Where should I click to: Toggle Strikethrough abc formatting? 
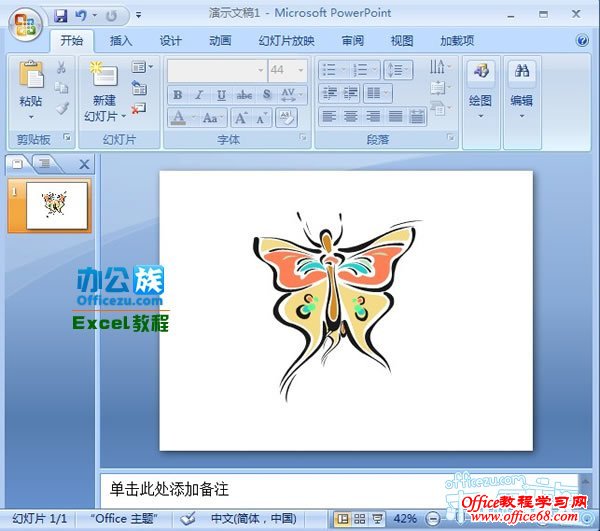244,95
